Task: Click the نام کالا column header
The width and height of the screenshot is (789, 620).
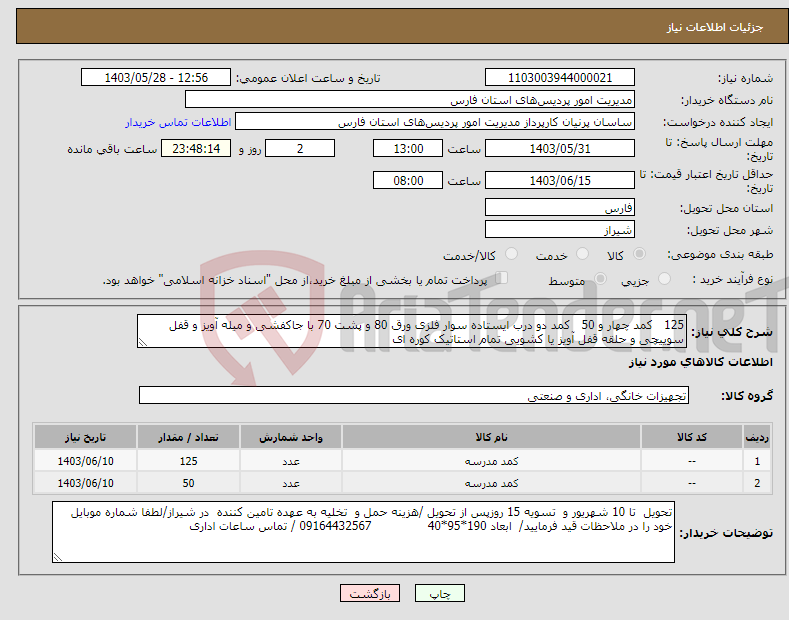Action: (x=491, y=437)
